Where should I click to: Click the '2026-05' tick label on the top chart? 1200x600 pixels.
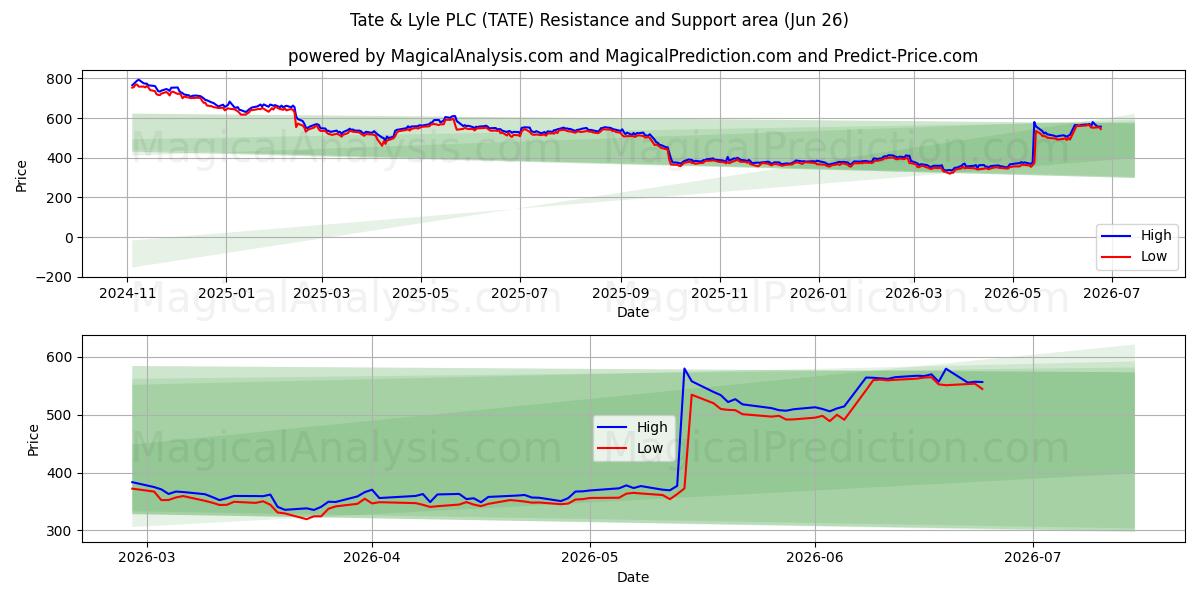click(1012, 293)
